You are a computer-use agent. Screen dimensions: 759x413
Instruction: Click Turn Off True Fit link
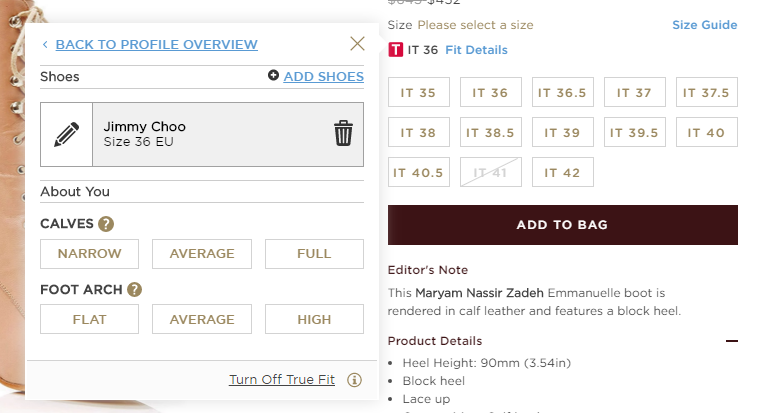pos(283,380)
